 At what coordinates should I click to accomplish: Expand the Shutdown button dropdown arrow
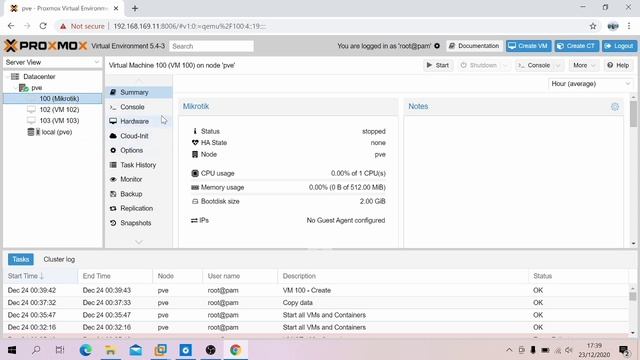point(505,65)
